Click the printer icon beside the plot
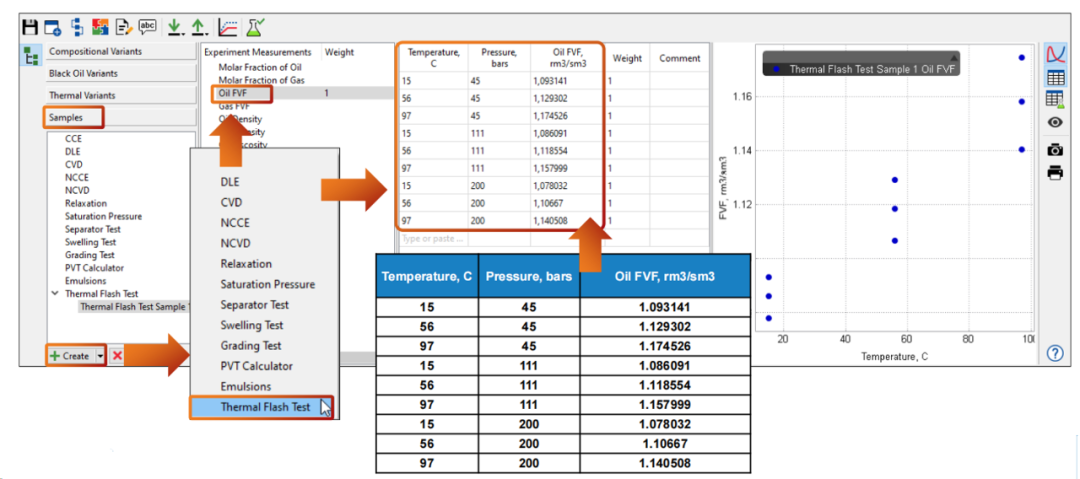The width and height of the screenshot is (1080, 479). (1054, 172)
